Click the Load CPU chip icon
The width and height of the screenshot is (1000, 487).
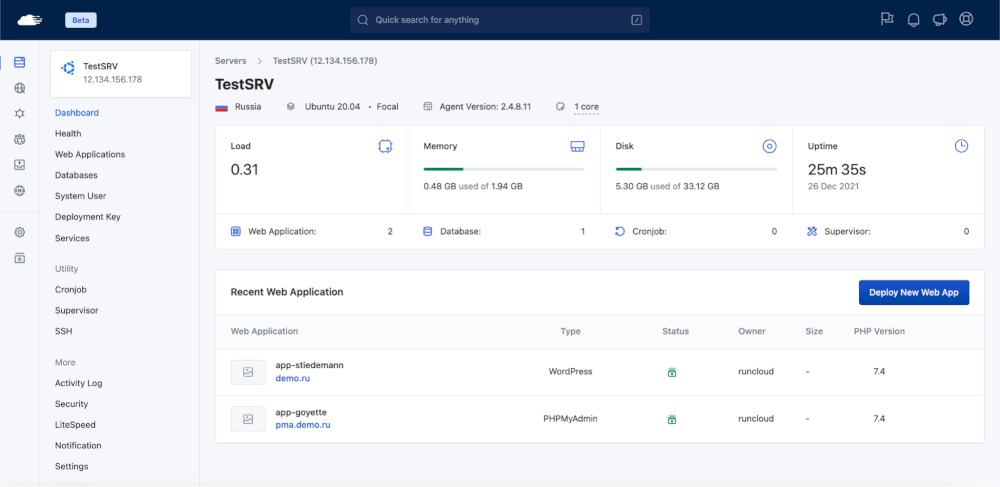coord(385,146)
